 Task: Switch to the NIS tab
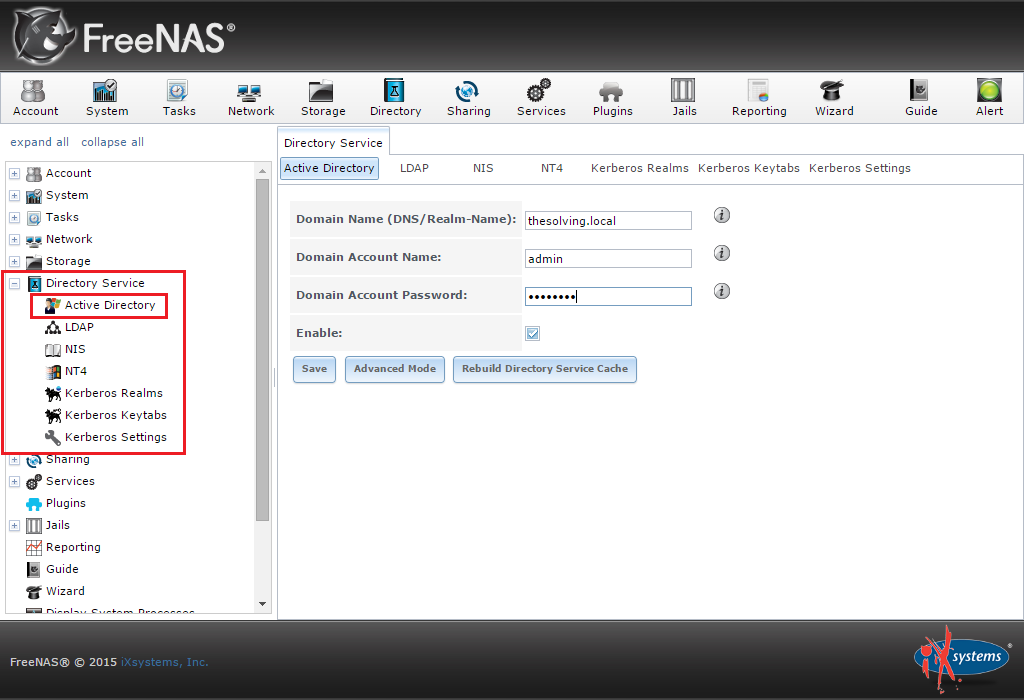point(483,168)
